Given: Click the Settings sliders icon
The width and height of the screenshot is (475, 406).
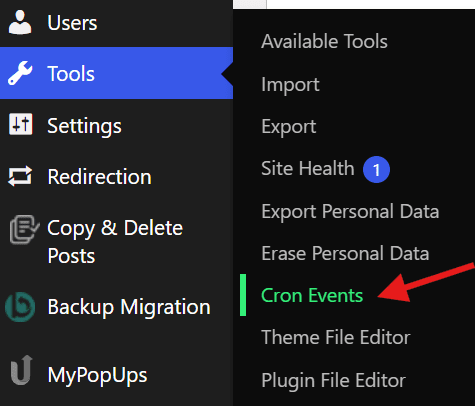Looking at the screenshot, I should (x=21, y=124).
